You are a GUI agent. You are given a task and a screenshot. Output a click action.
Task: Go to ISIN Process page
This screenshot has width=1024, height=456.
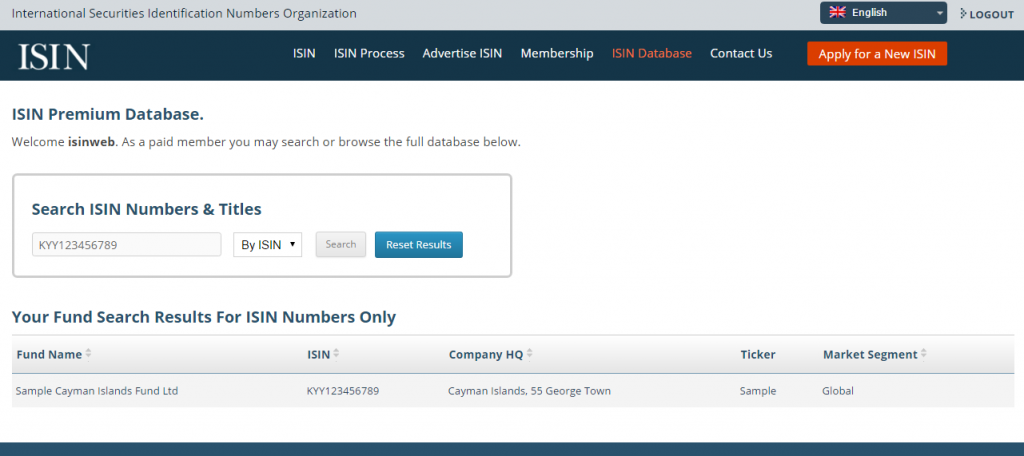(x=369, y=54)
